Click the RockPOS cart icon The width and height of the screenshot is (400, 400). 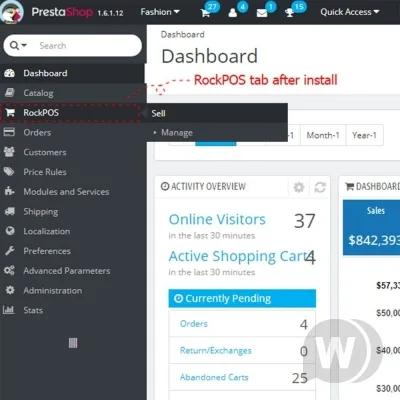pyautogui.click(x=10, y=113)
